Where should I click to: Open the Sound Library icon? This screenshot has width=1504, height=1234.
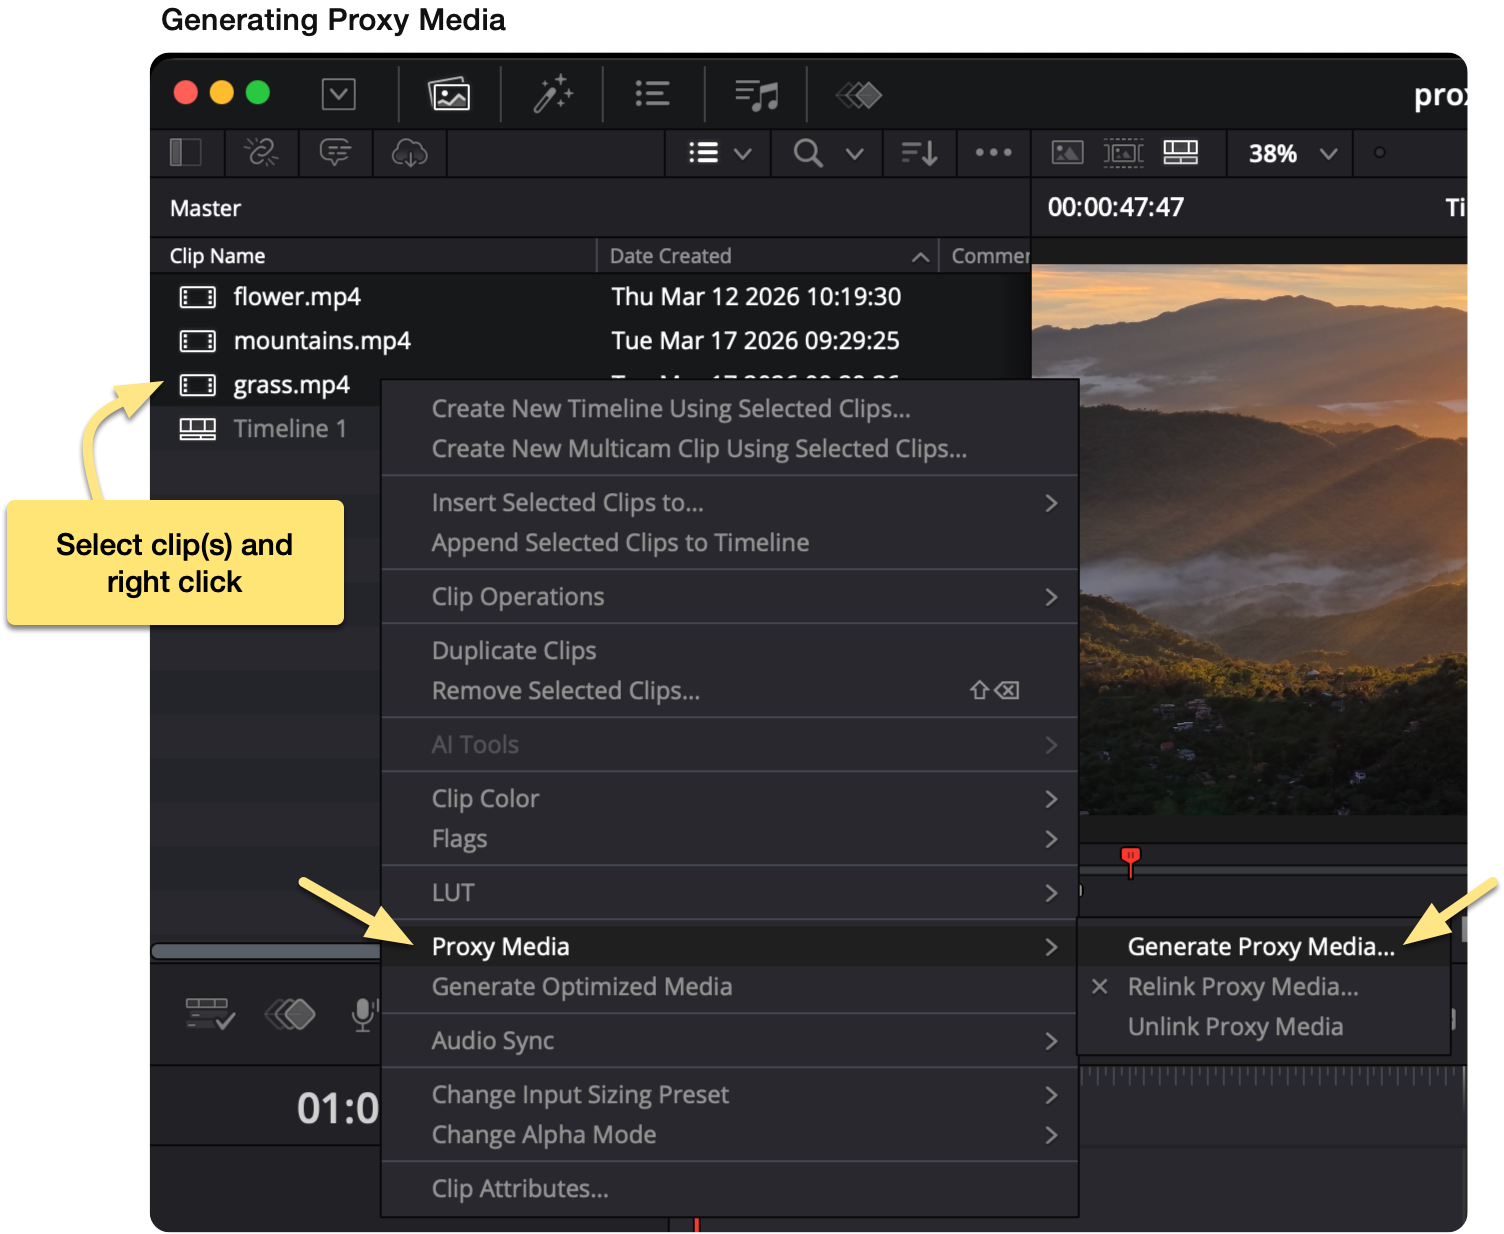point(756,93)
